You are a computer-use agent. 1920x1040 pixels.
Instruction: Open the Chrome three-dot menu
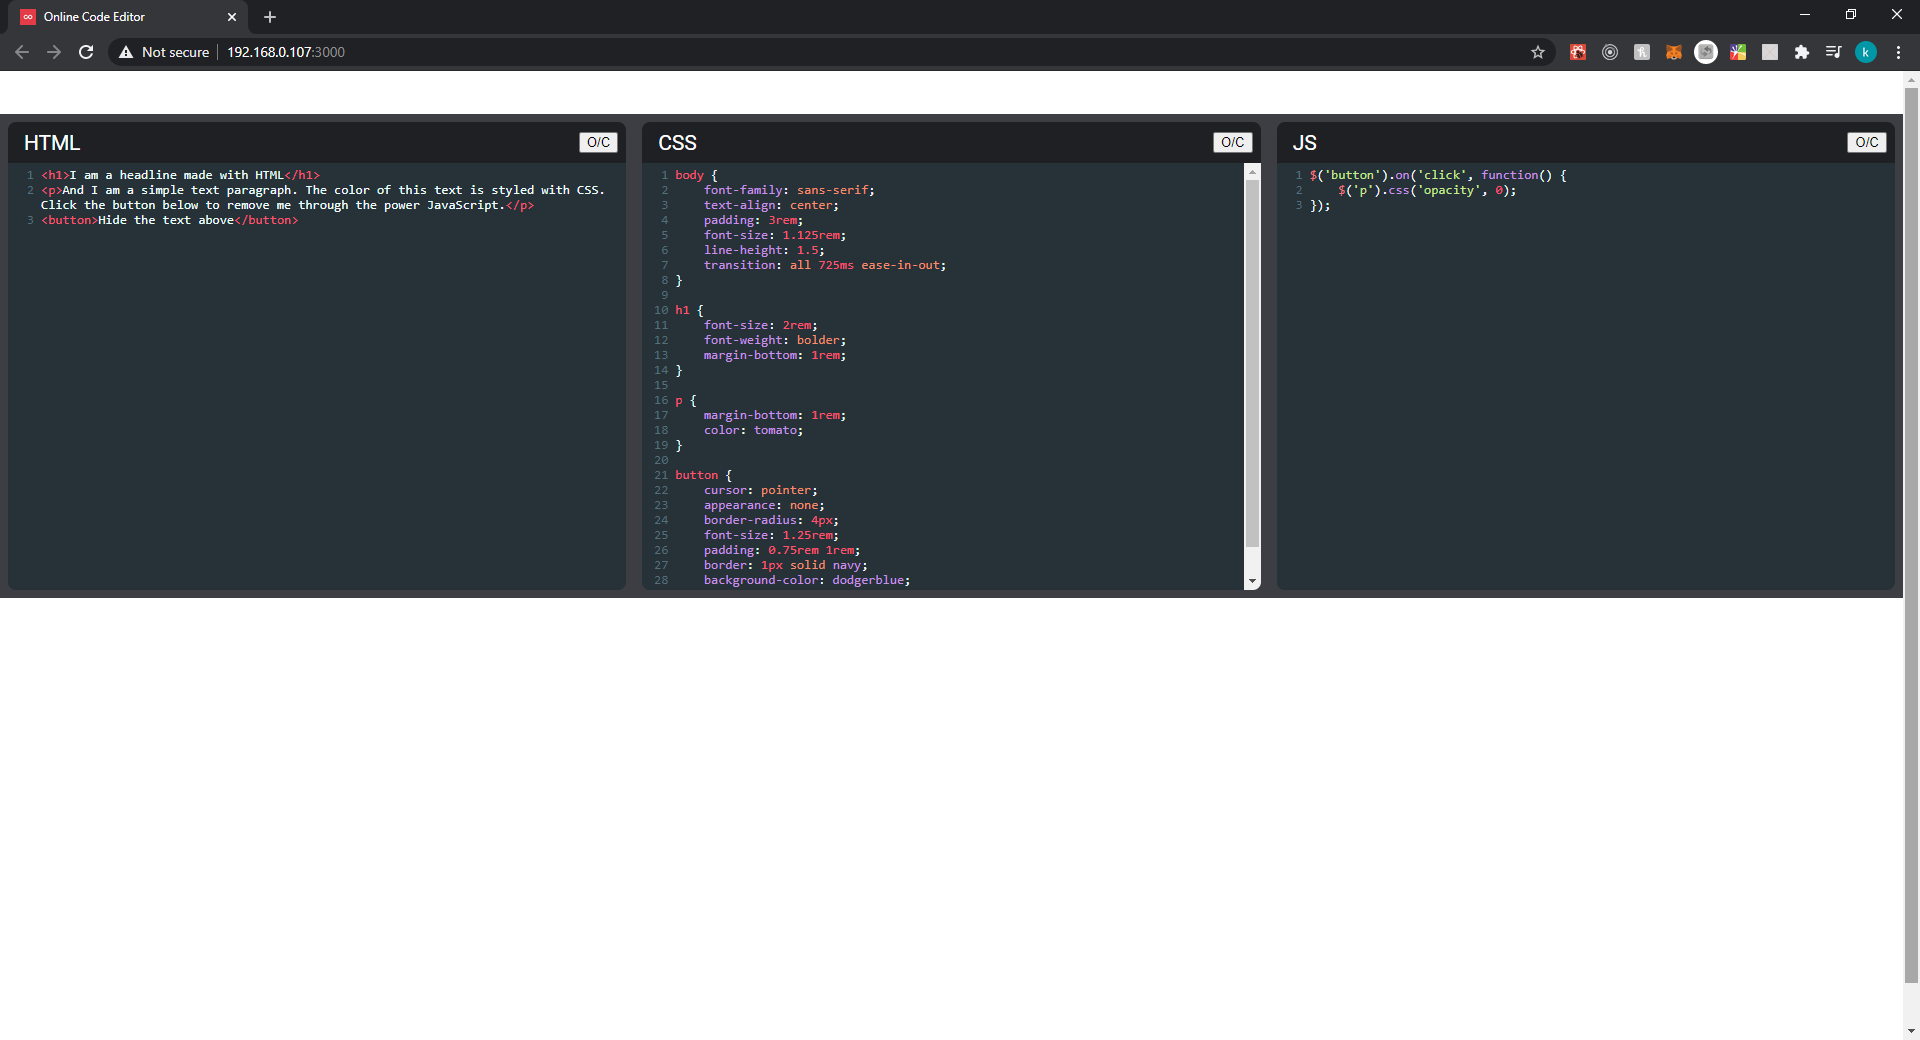(x=1898, y=52)
